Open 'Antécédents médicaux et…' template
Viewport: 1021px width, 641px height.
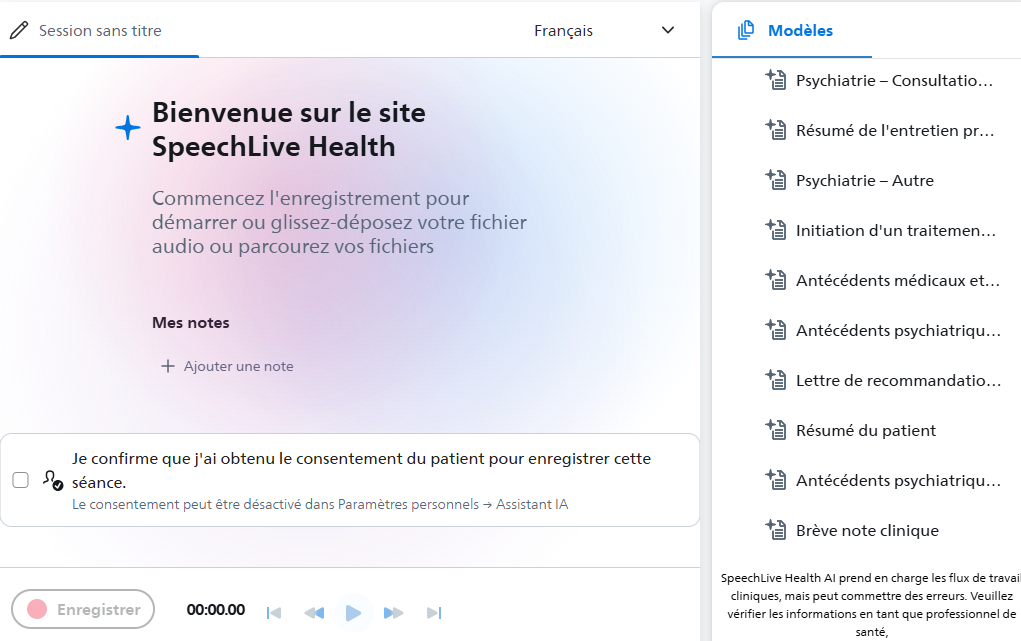coord(898,281)
